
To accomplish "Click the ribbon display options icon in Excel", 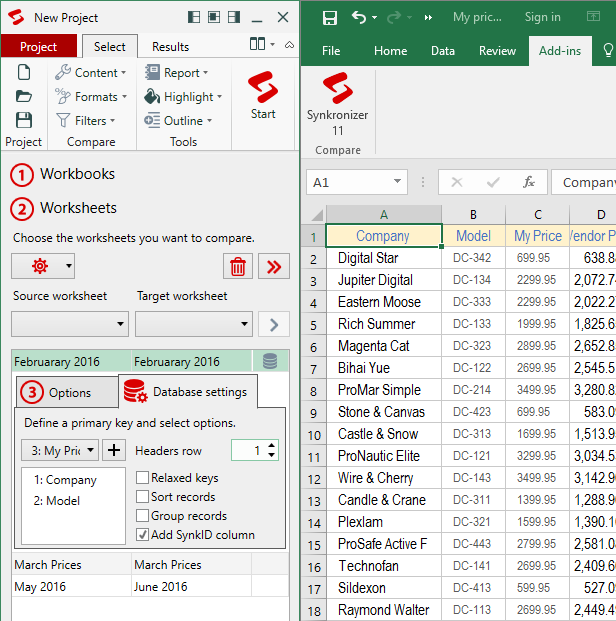I will coord(593,16).
